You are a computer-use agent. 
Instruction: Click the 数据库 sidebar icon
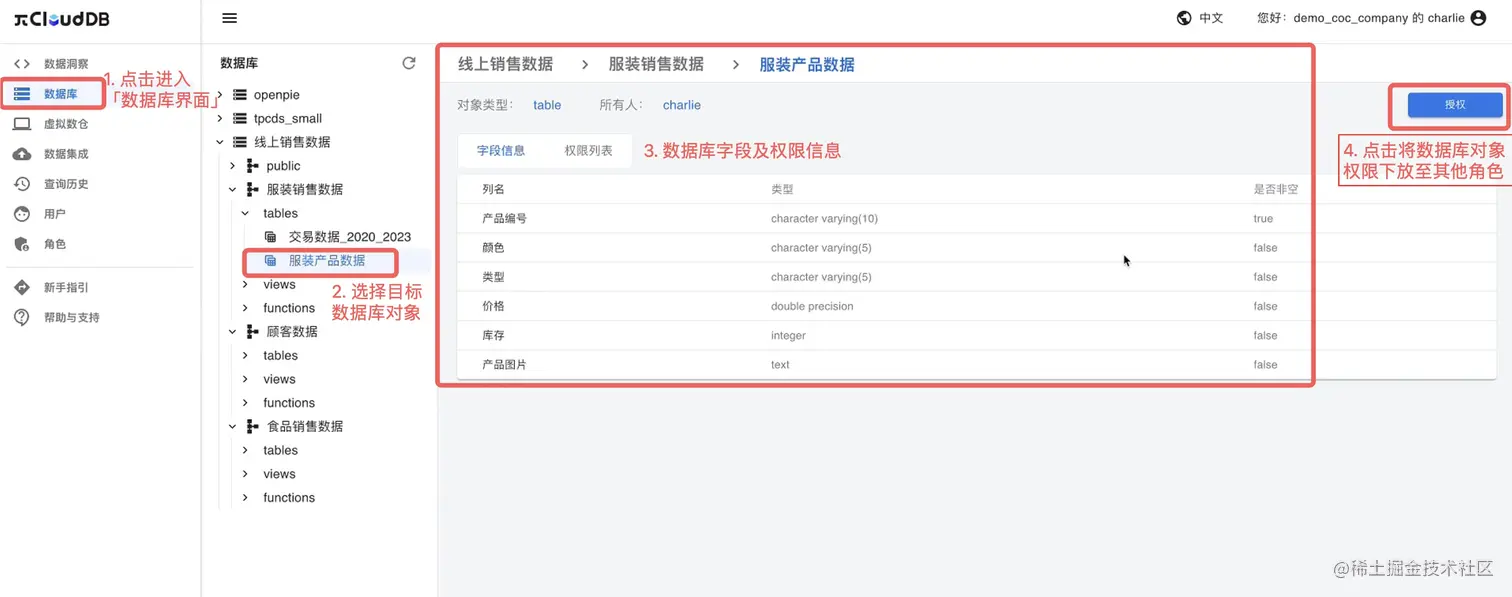(21, 94)
